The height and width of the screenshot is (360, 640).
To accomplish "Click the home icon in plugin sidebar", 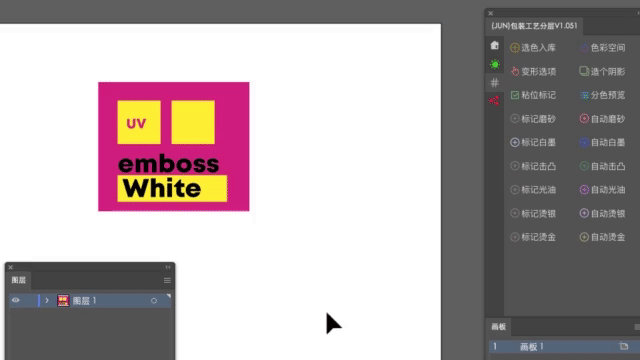I will coord(494,45).
